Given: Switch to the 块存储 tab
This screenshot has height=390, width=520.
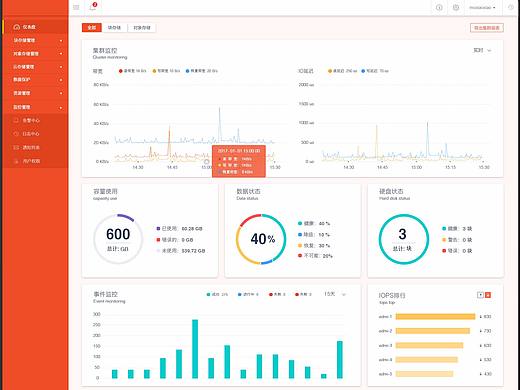Looking at the screenshot, I should pos(114,28).
